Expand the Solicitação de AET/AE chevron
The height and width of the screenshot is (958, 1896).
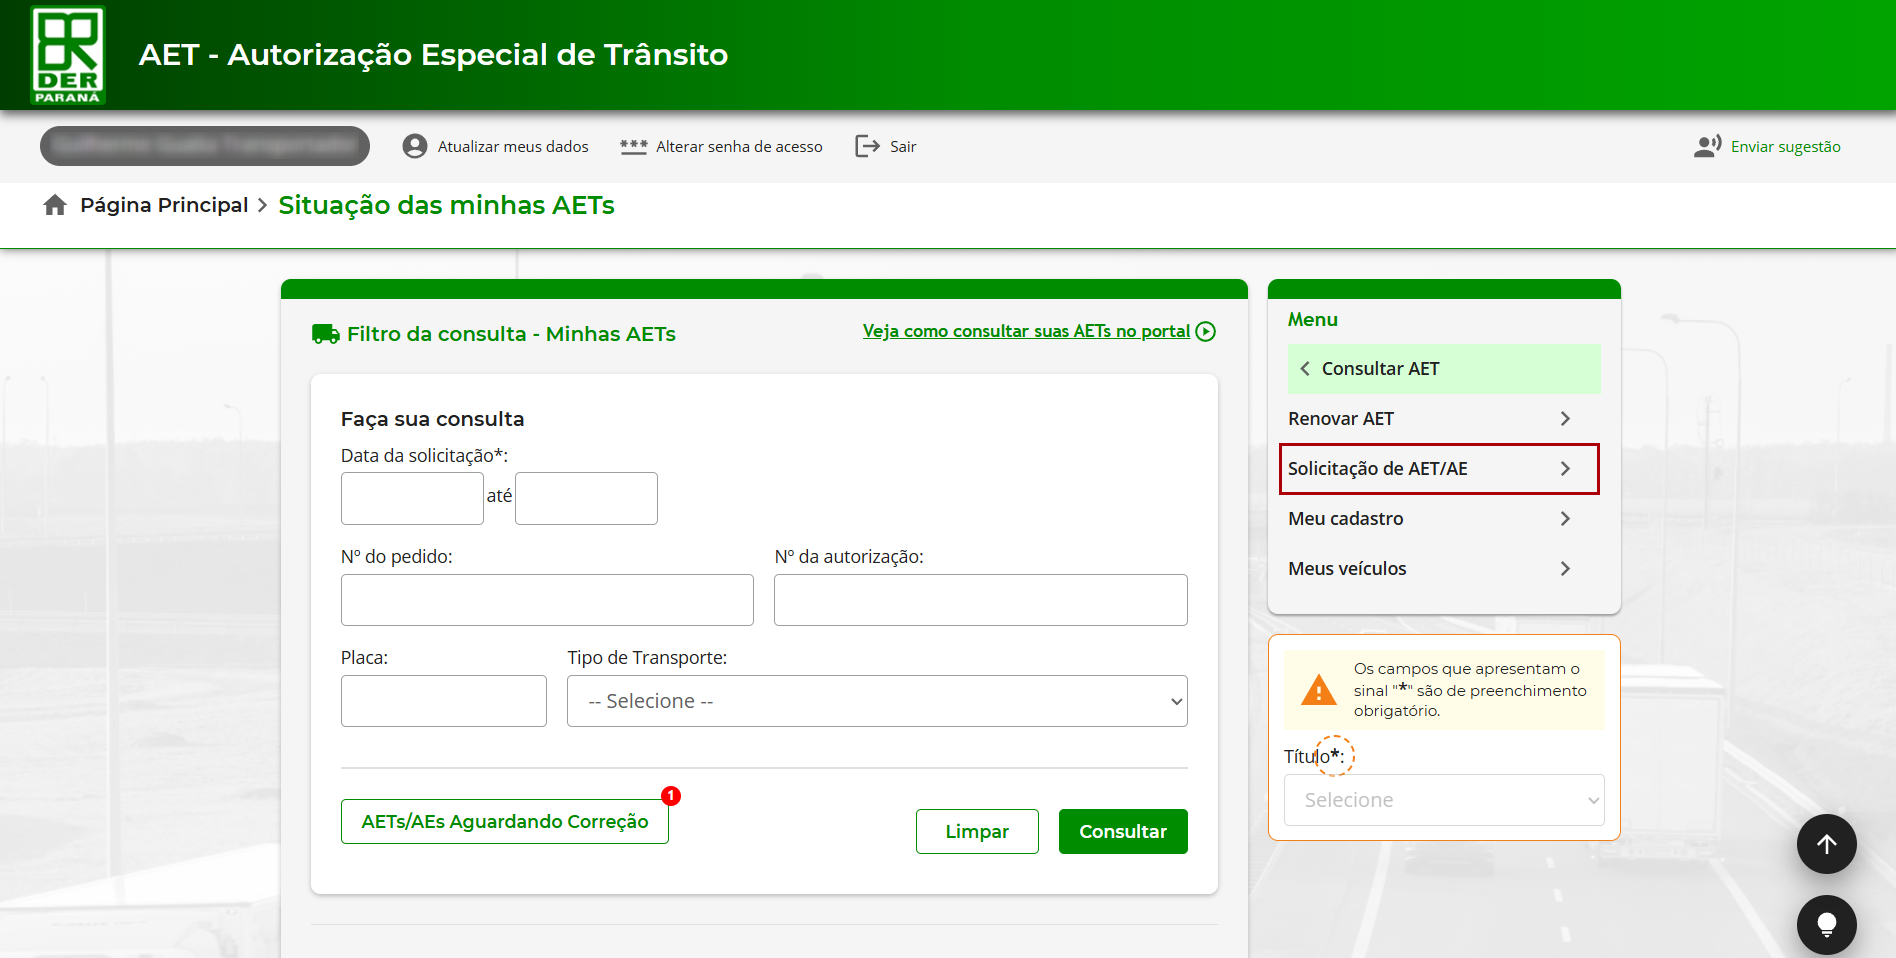[1565, 469]
